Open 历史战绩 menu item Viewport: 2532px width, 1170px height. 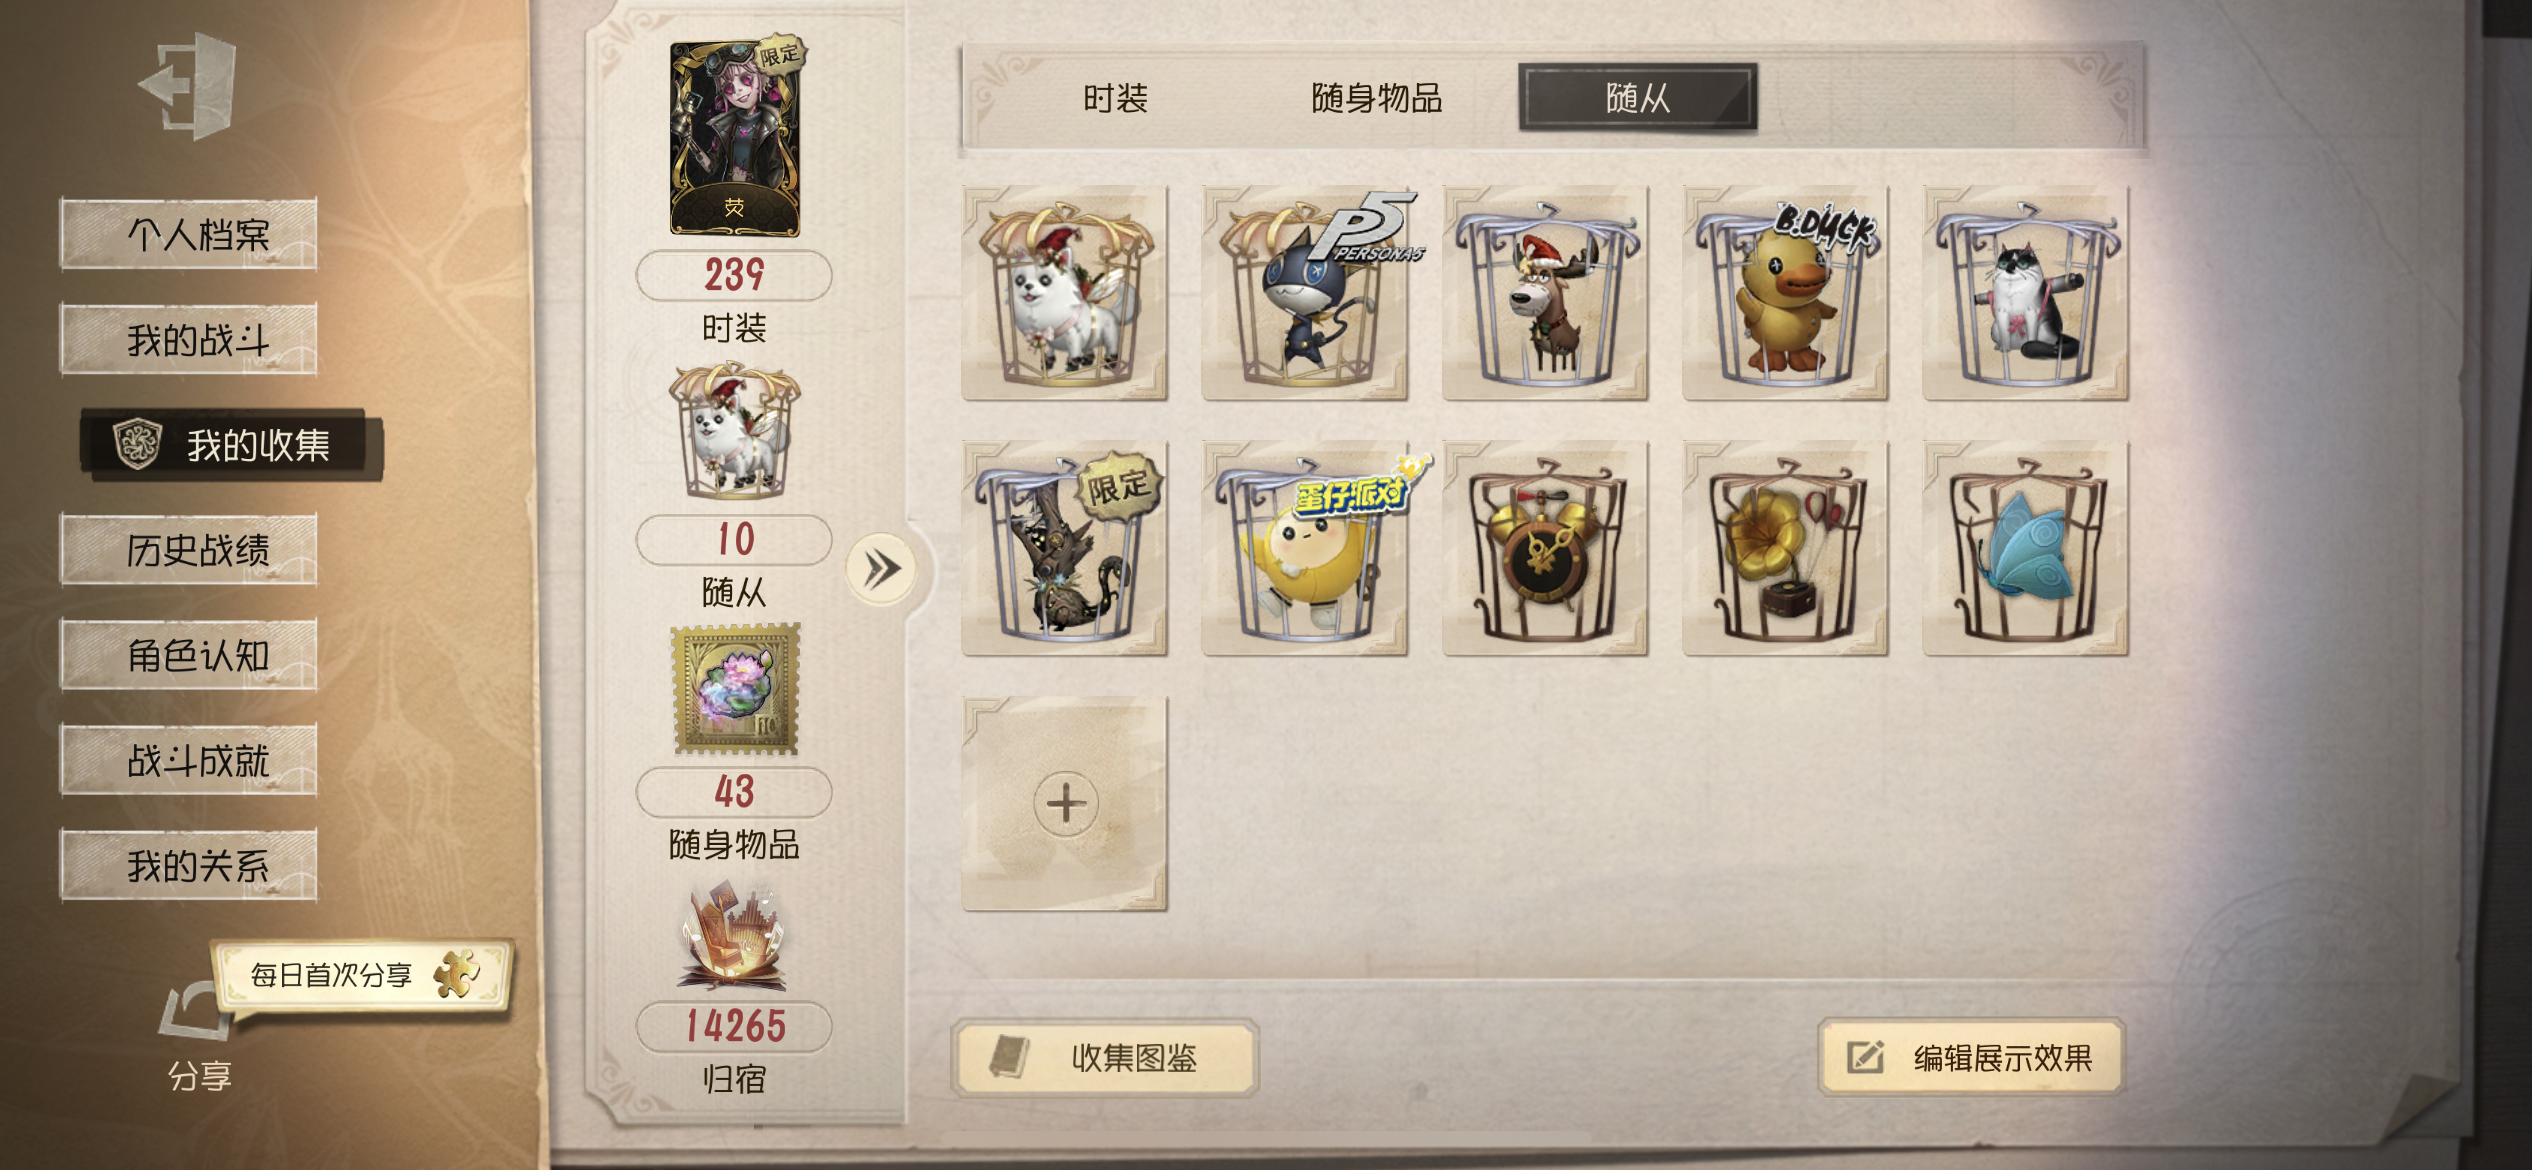tap(189, 550)
